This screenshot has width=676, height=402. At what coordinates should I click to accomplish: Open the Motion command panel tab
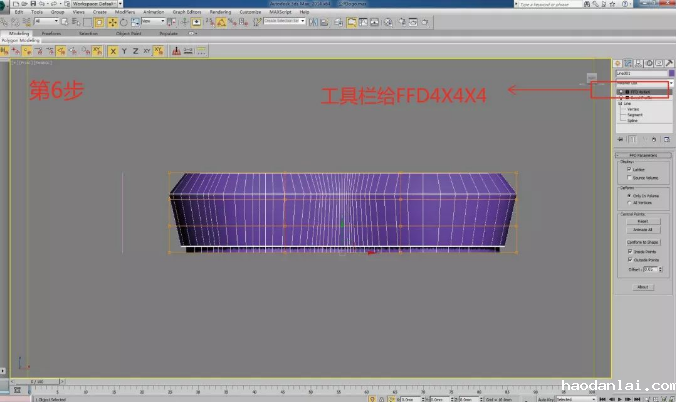[x=649, y=63]
